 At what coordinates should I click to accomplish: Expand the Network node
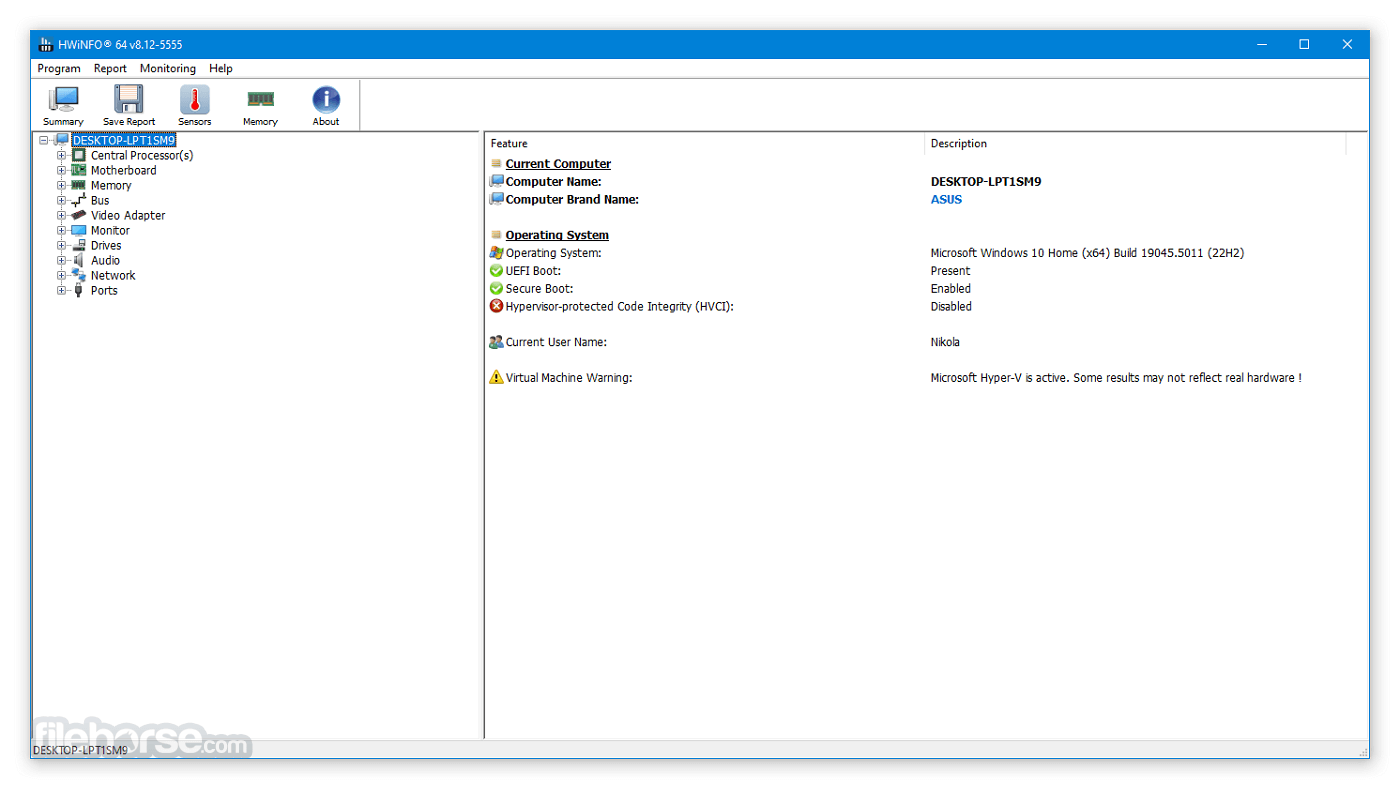[62, 275]
